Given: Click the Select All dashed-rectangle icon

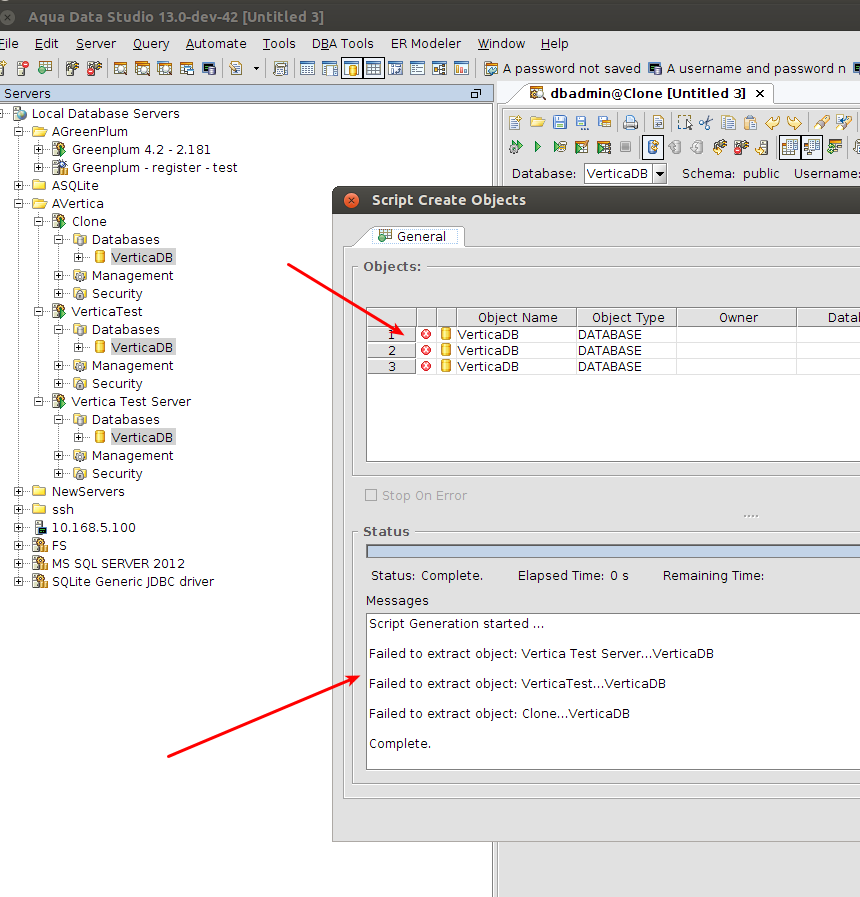Looking at the screenshot, I should point(684,122).
